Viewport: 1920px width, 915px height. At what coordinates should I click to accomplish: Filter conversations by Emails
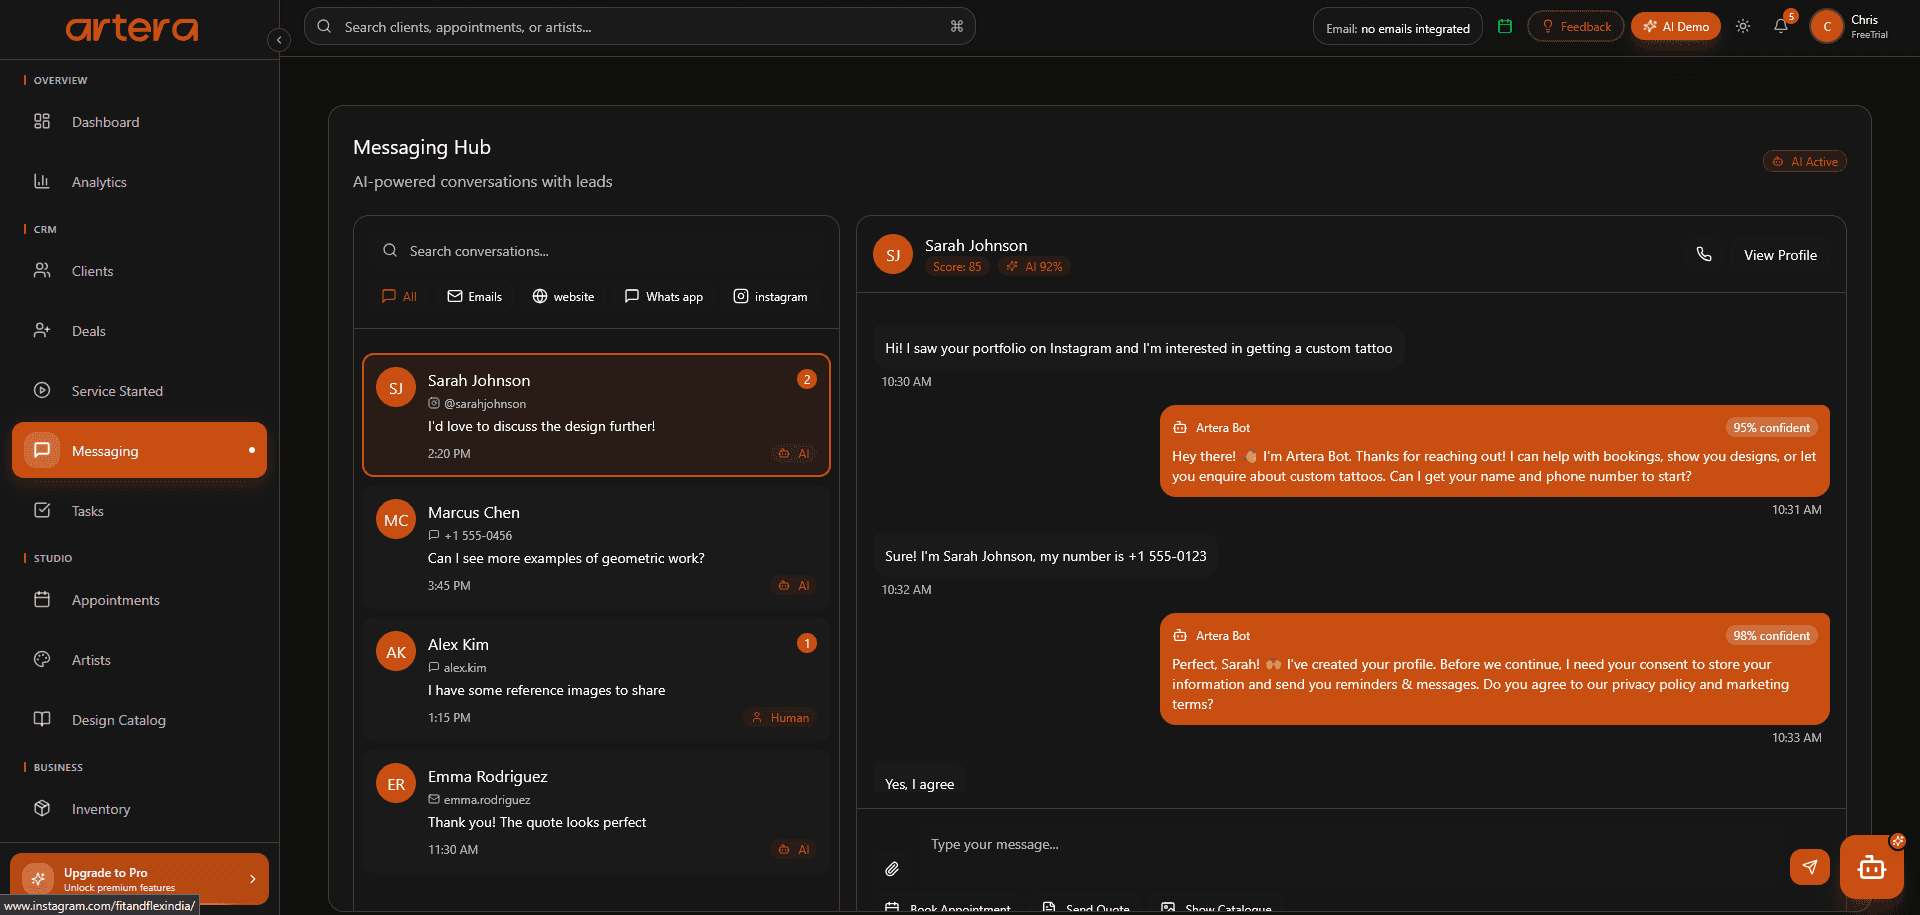click(475, 297)
